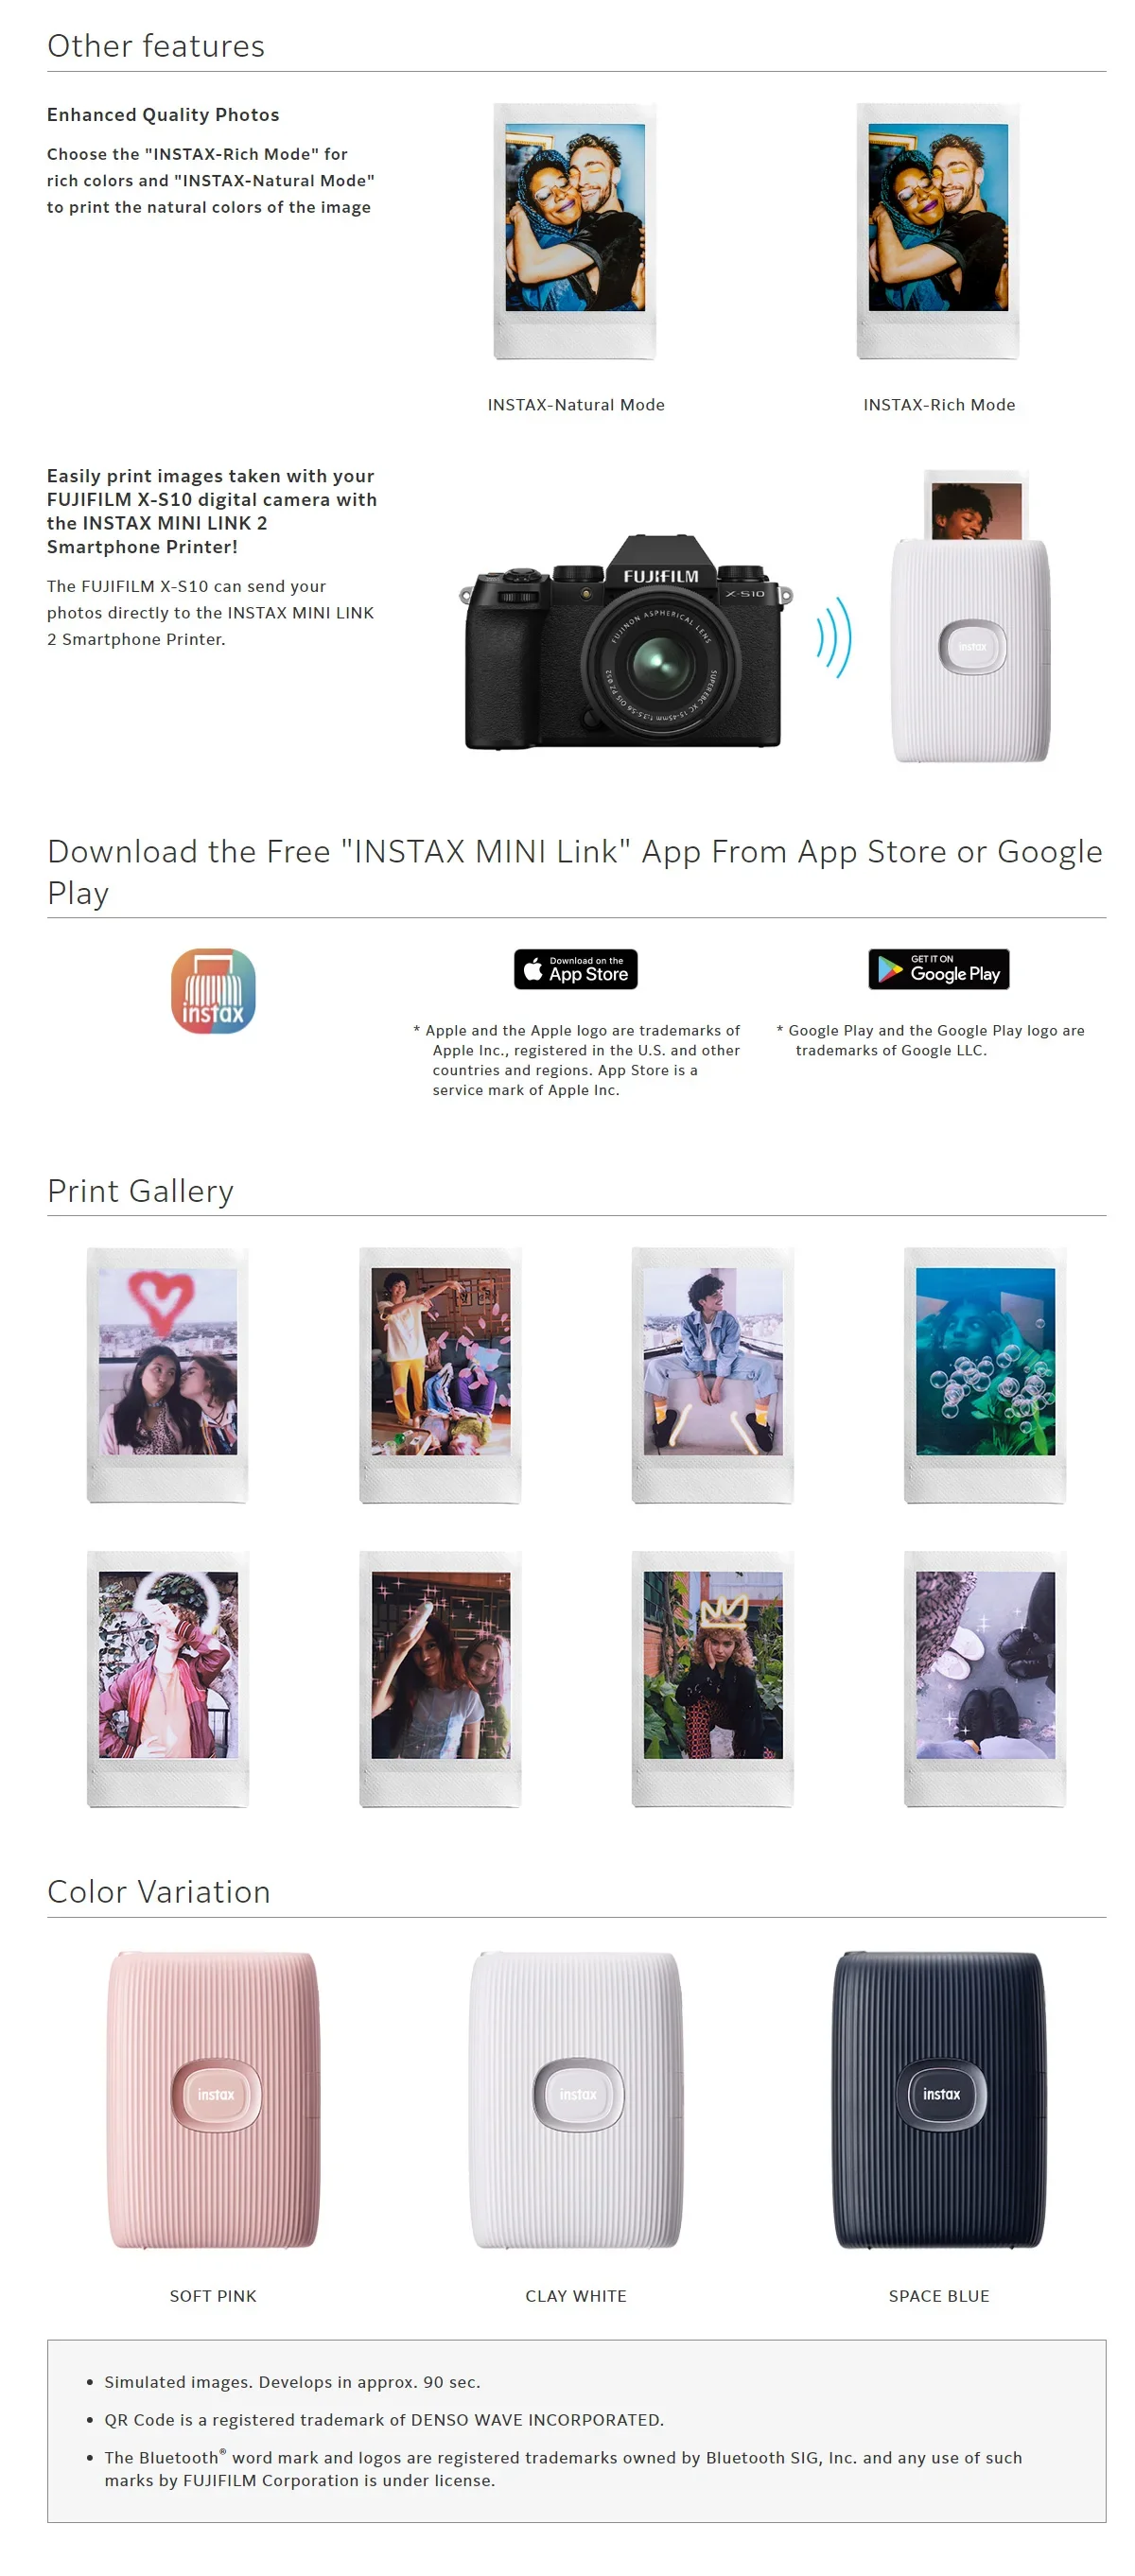Open gallery print of two girls with sparkles

click(x=440, y=1678)
